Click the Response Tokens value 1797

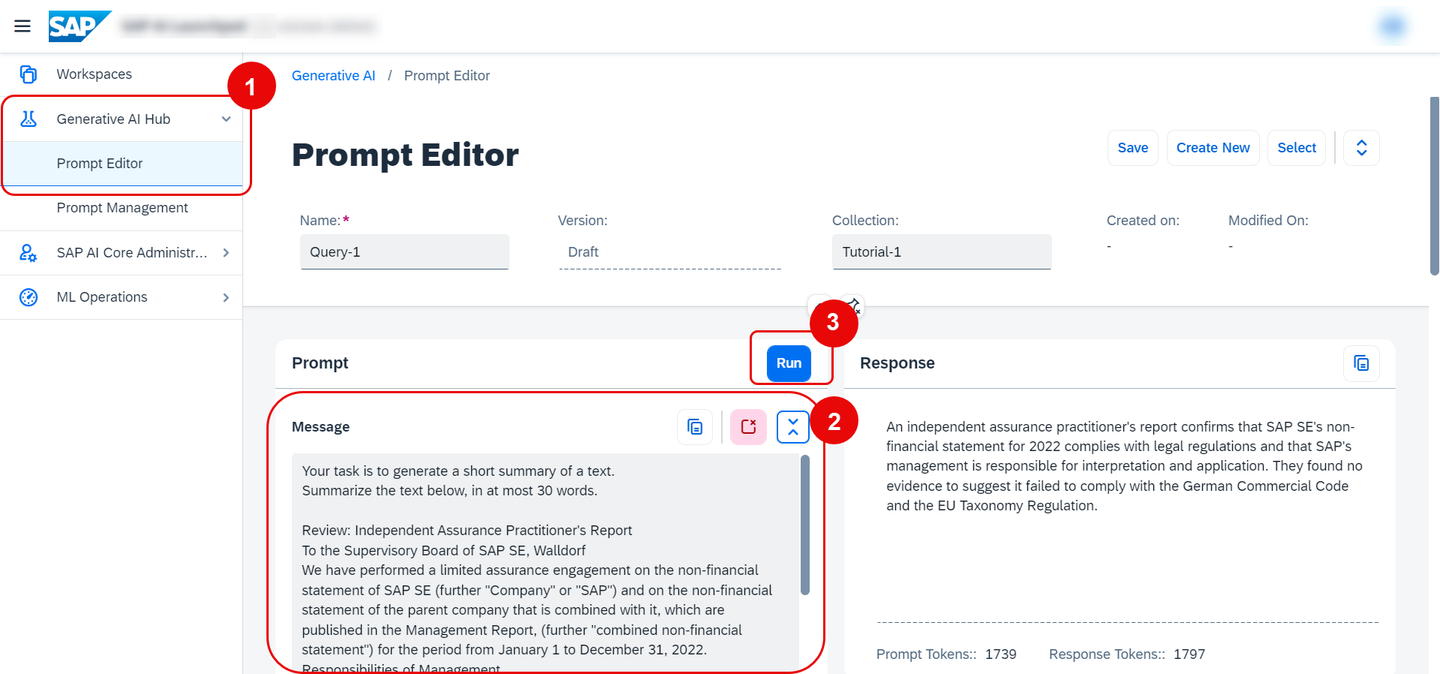coord(1189,654)
